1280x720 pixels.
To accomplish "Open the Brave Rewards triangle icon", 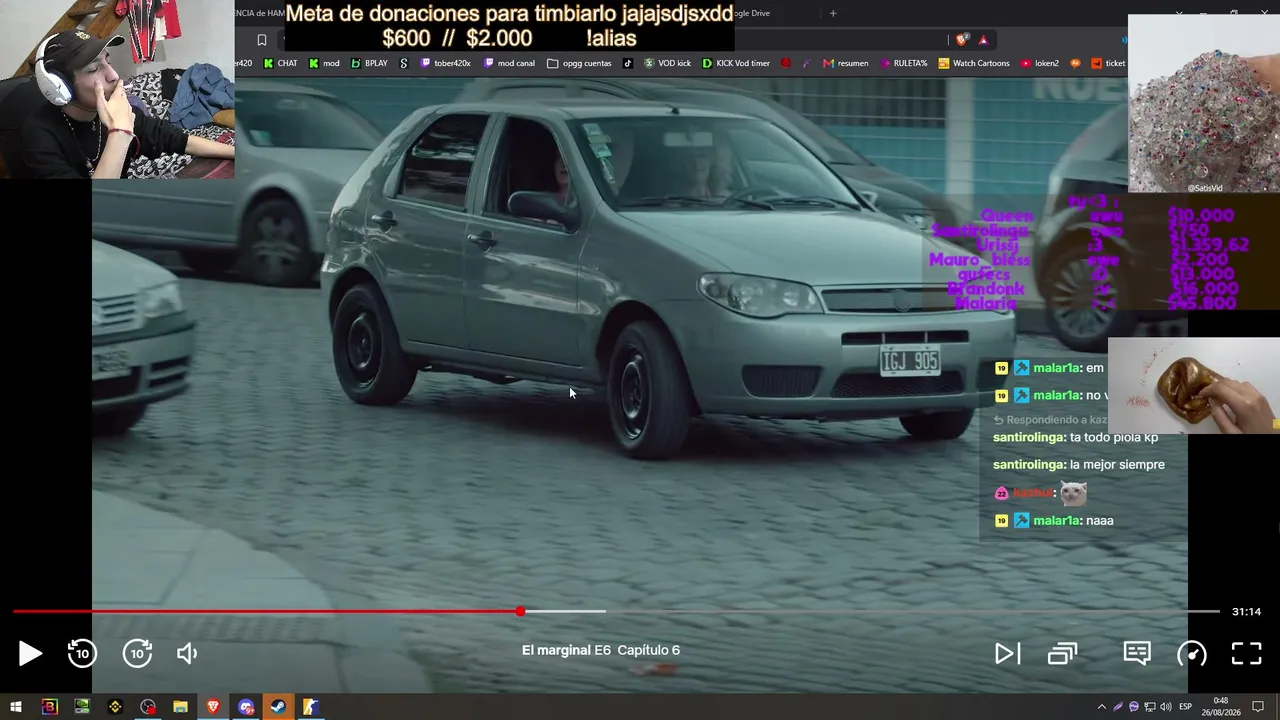I will pos(983,40).
